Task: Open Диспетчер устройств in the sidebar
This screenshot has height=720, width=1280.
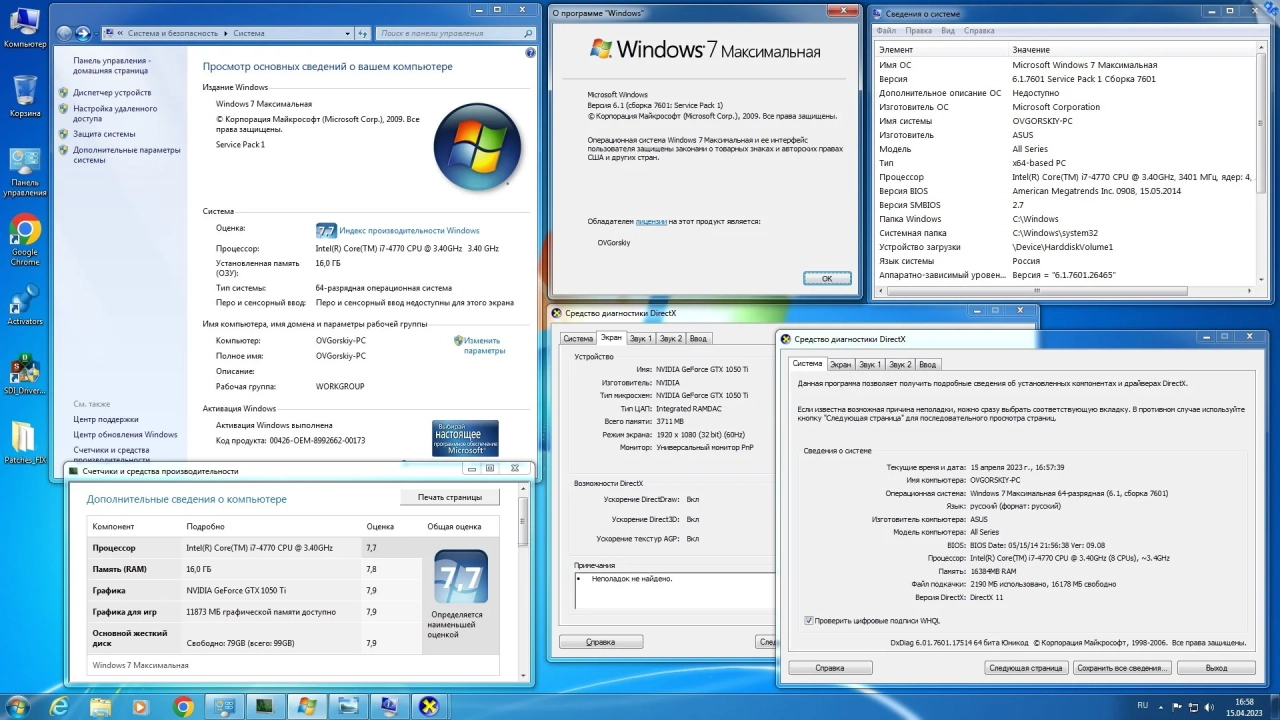Action: [112, 93]
